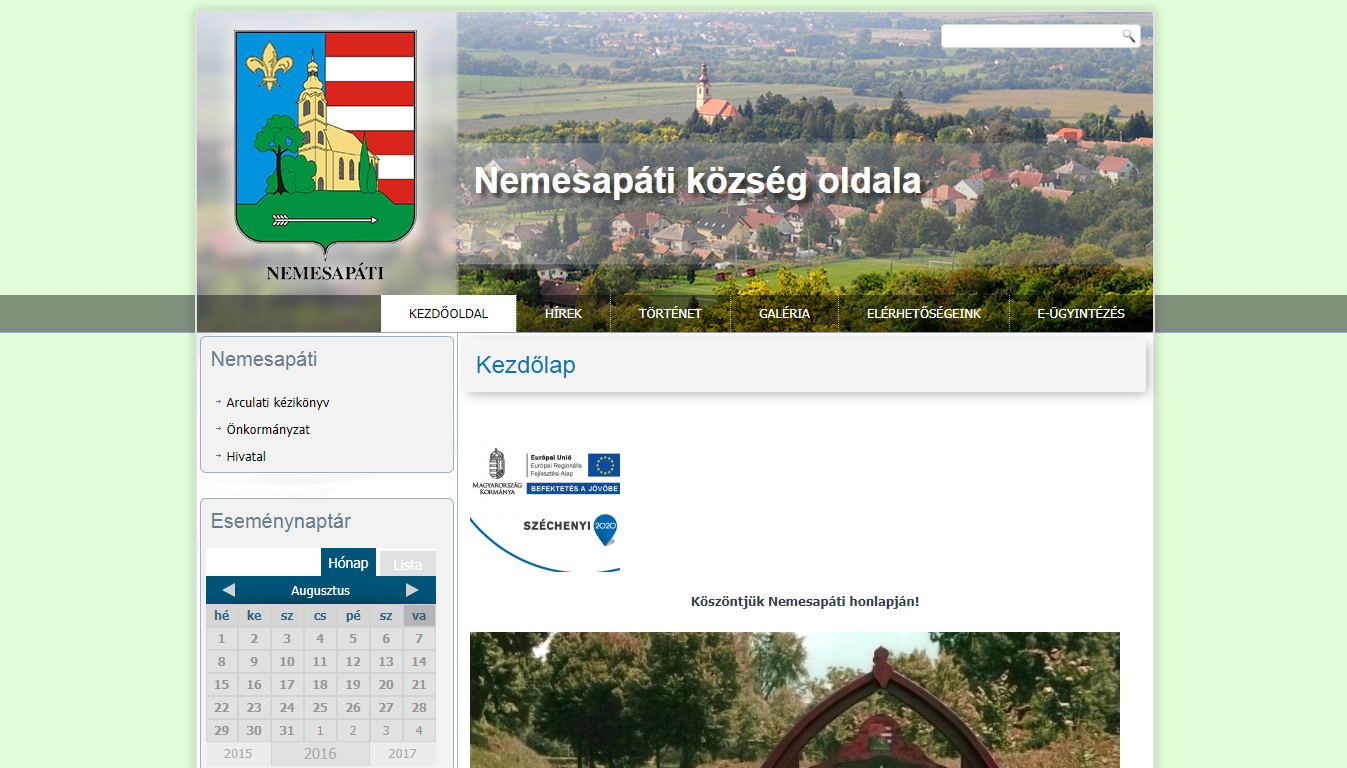This screenshot has height=768, width=1347.
Task: Click the Augusztus month label
Action: click(x=320, y=591)
